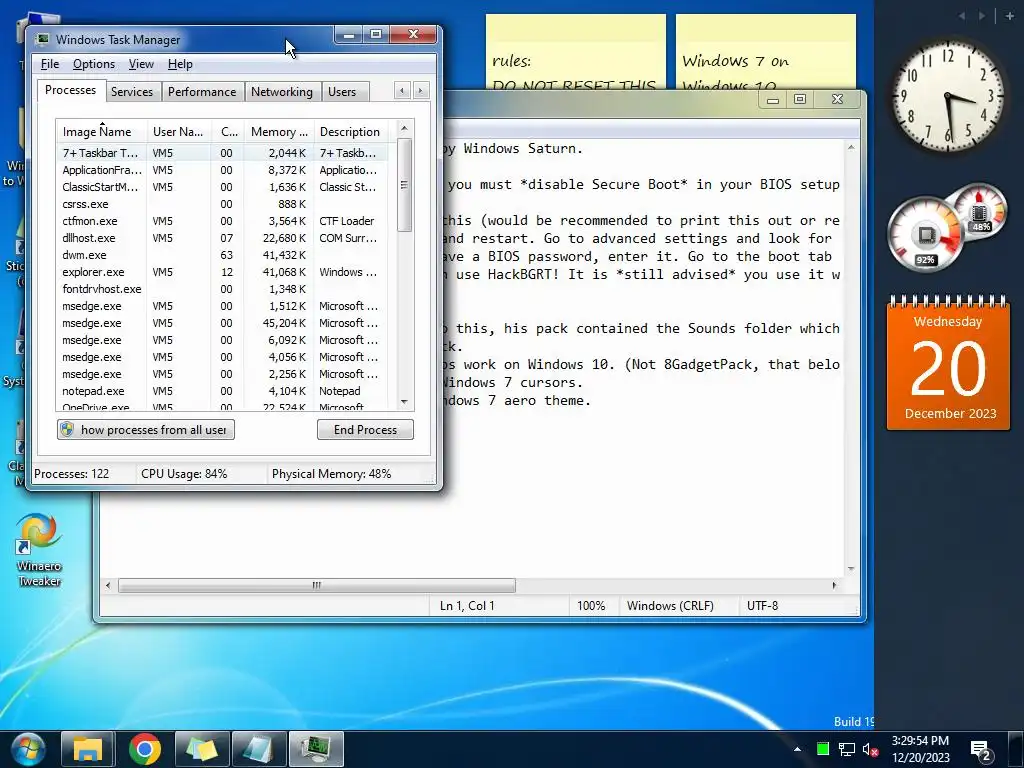Open the Help menu in Task Manager
1024x768 pixels.
click(180, 64)
